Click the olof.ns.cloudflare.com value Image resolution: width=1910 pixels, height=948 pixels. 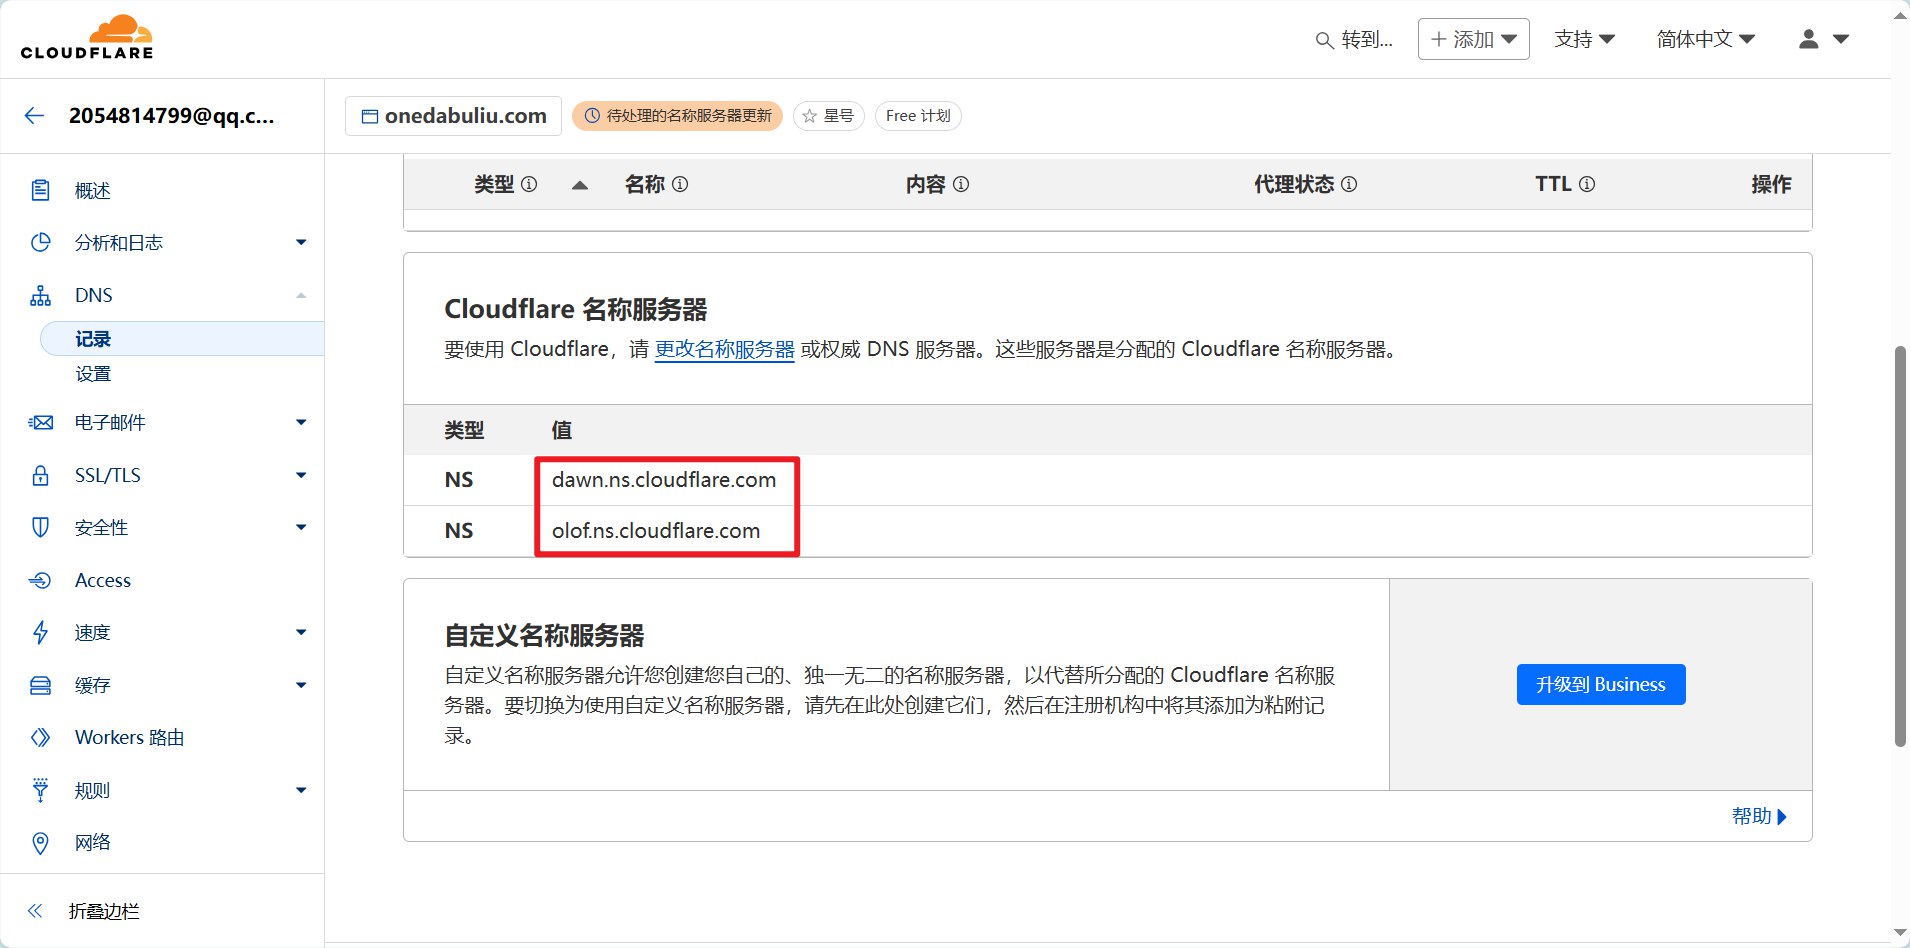point(656,531)
